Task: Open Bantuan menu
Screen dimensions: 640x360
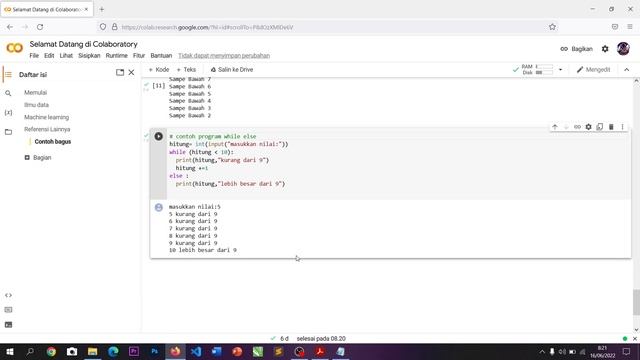Action: 161,56
